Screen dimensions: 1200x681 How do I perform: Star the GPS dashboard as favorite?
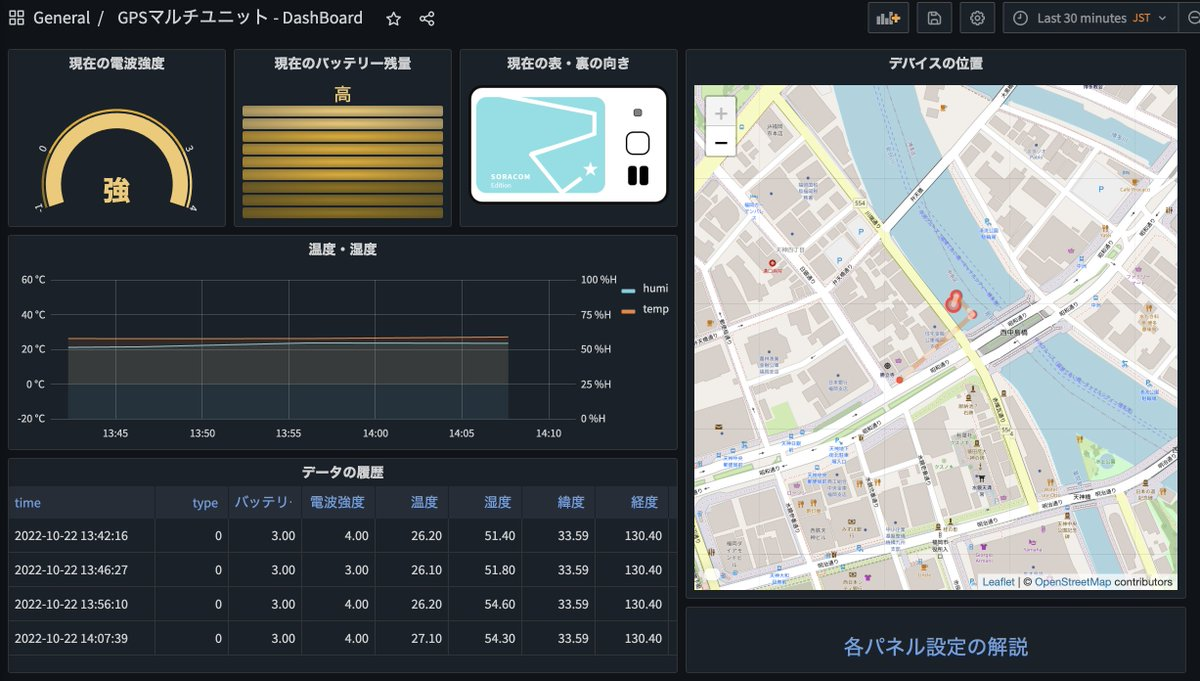tap(394, 18)
